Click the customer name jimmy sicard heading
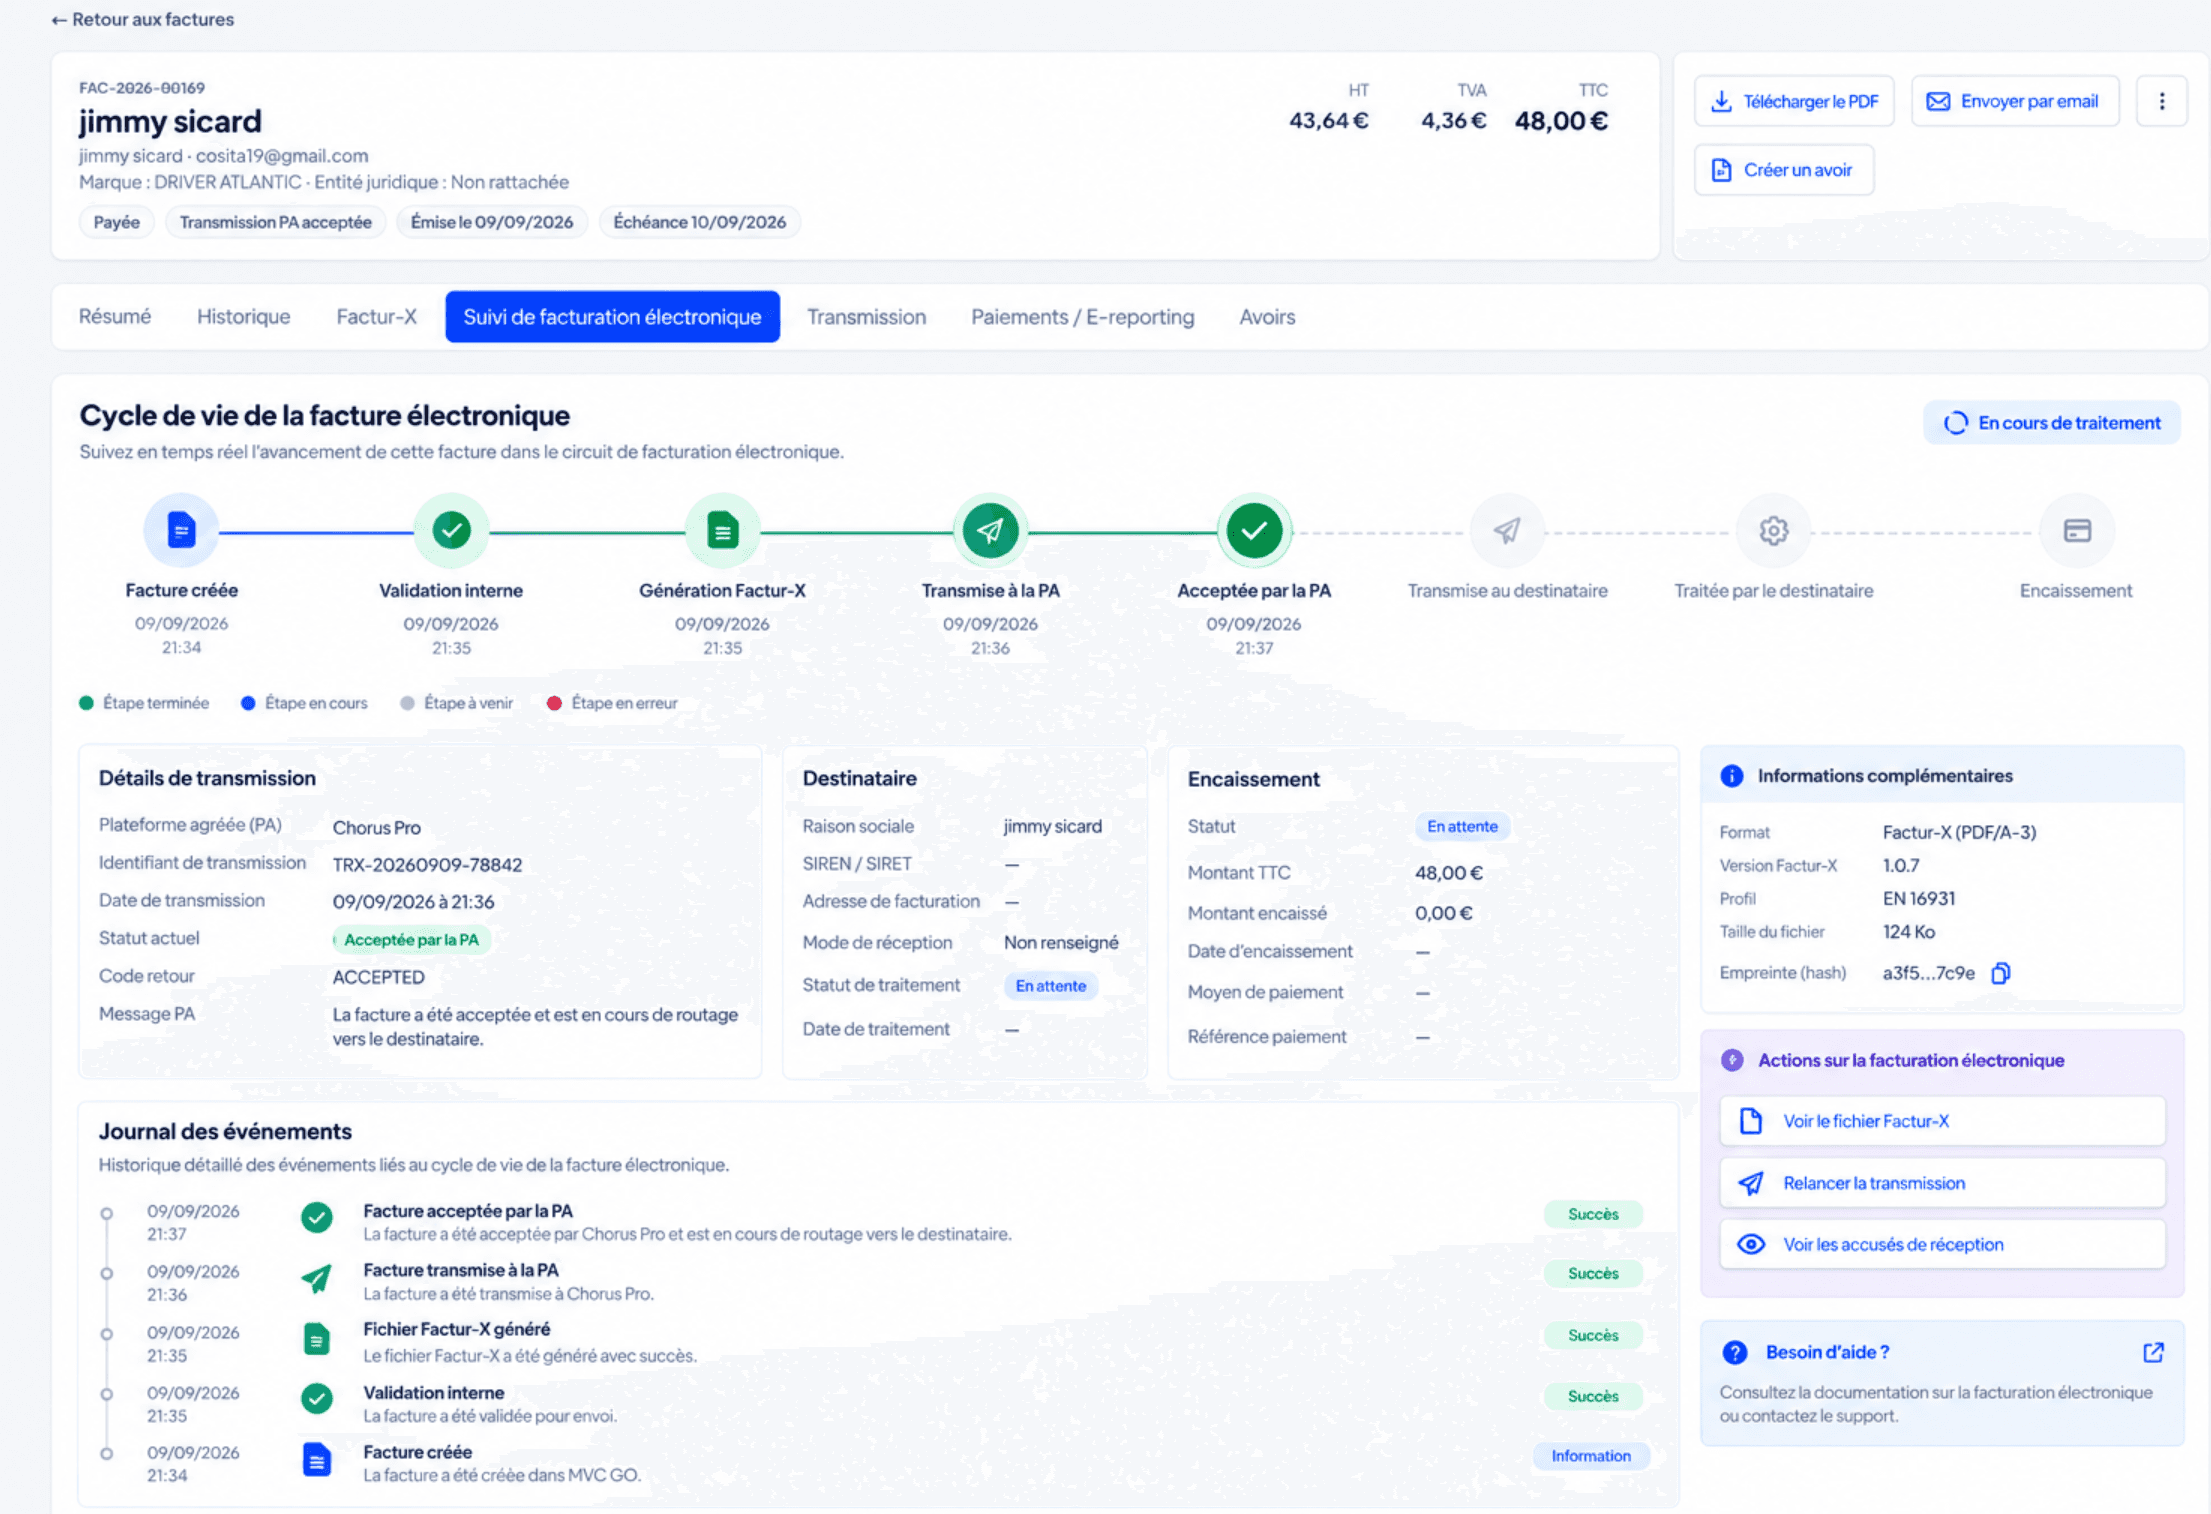This screenshot has height=1514, width=2211. click(x=170, y=121)
